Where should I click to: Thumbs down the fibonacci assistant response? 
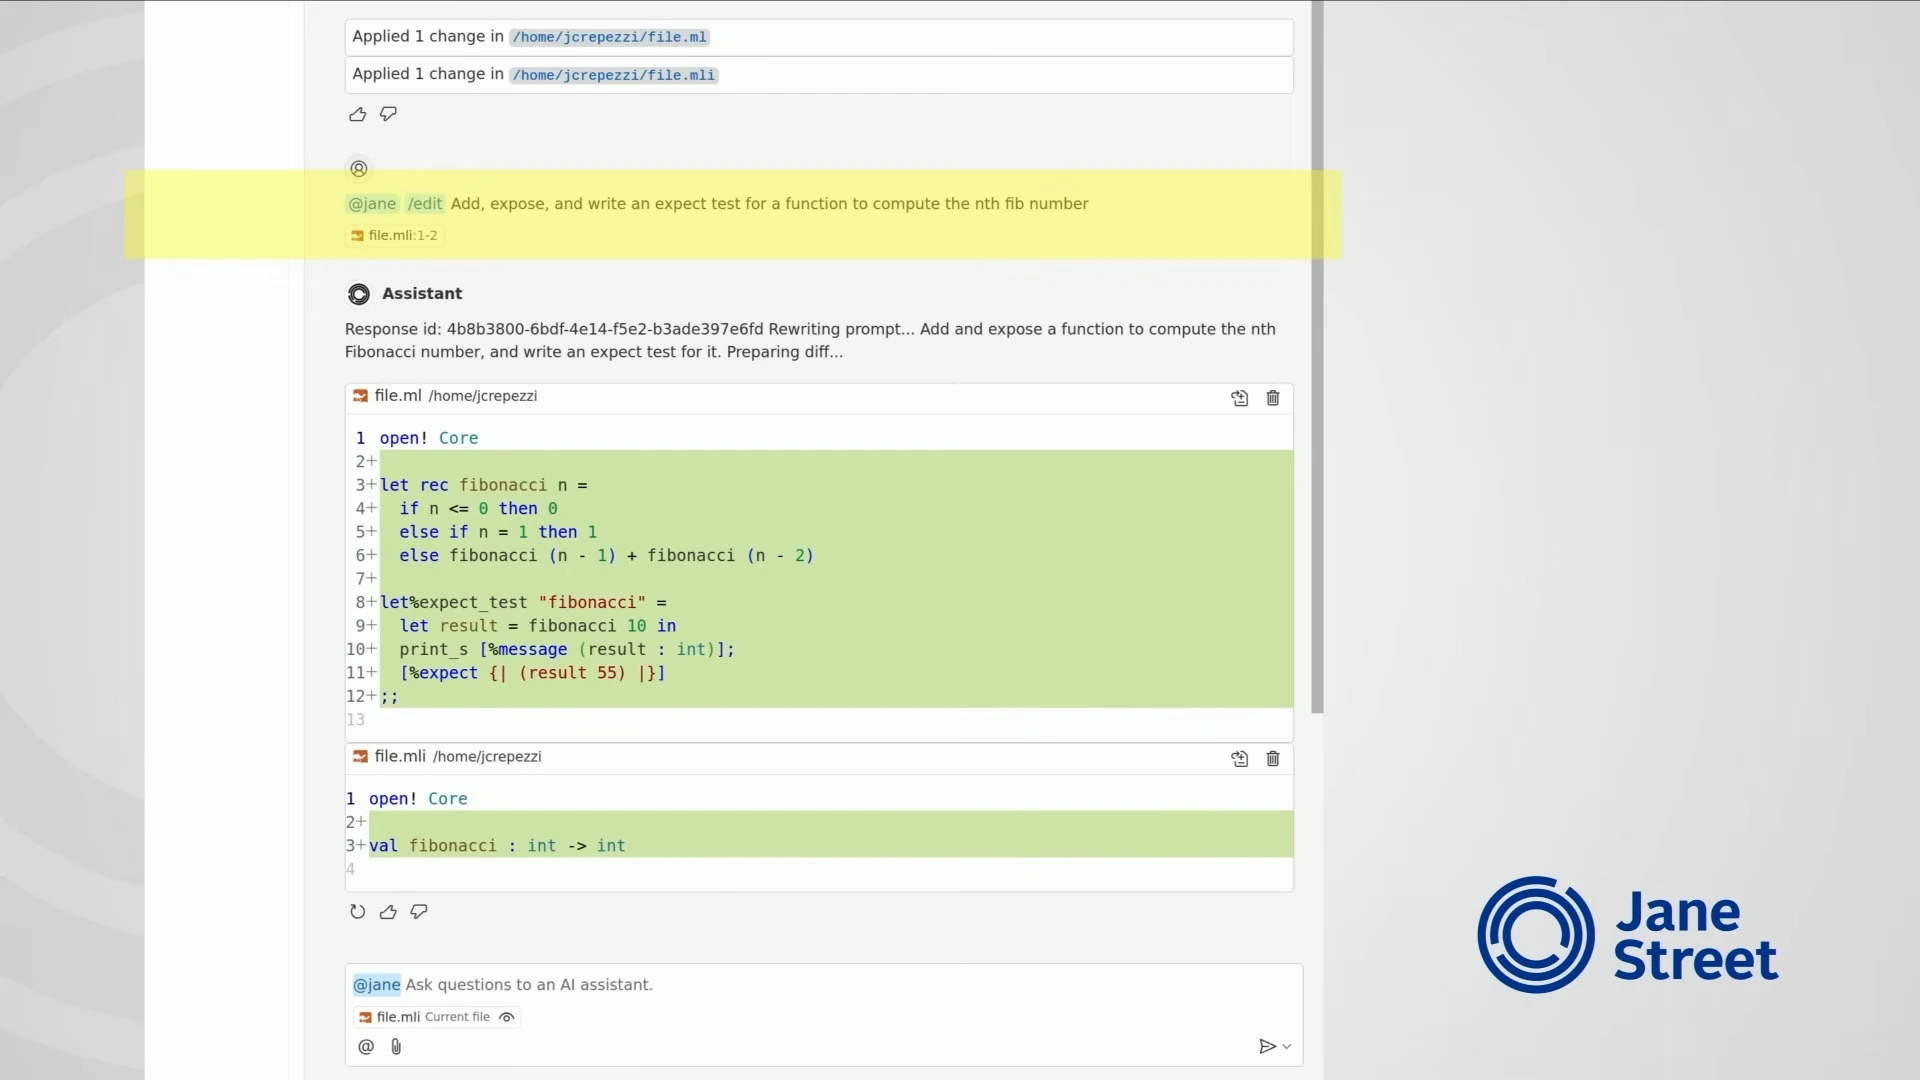click(419, 912)
